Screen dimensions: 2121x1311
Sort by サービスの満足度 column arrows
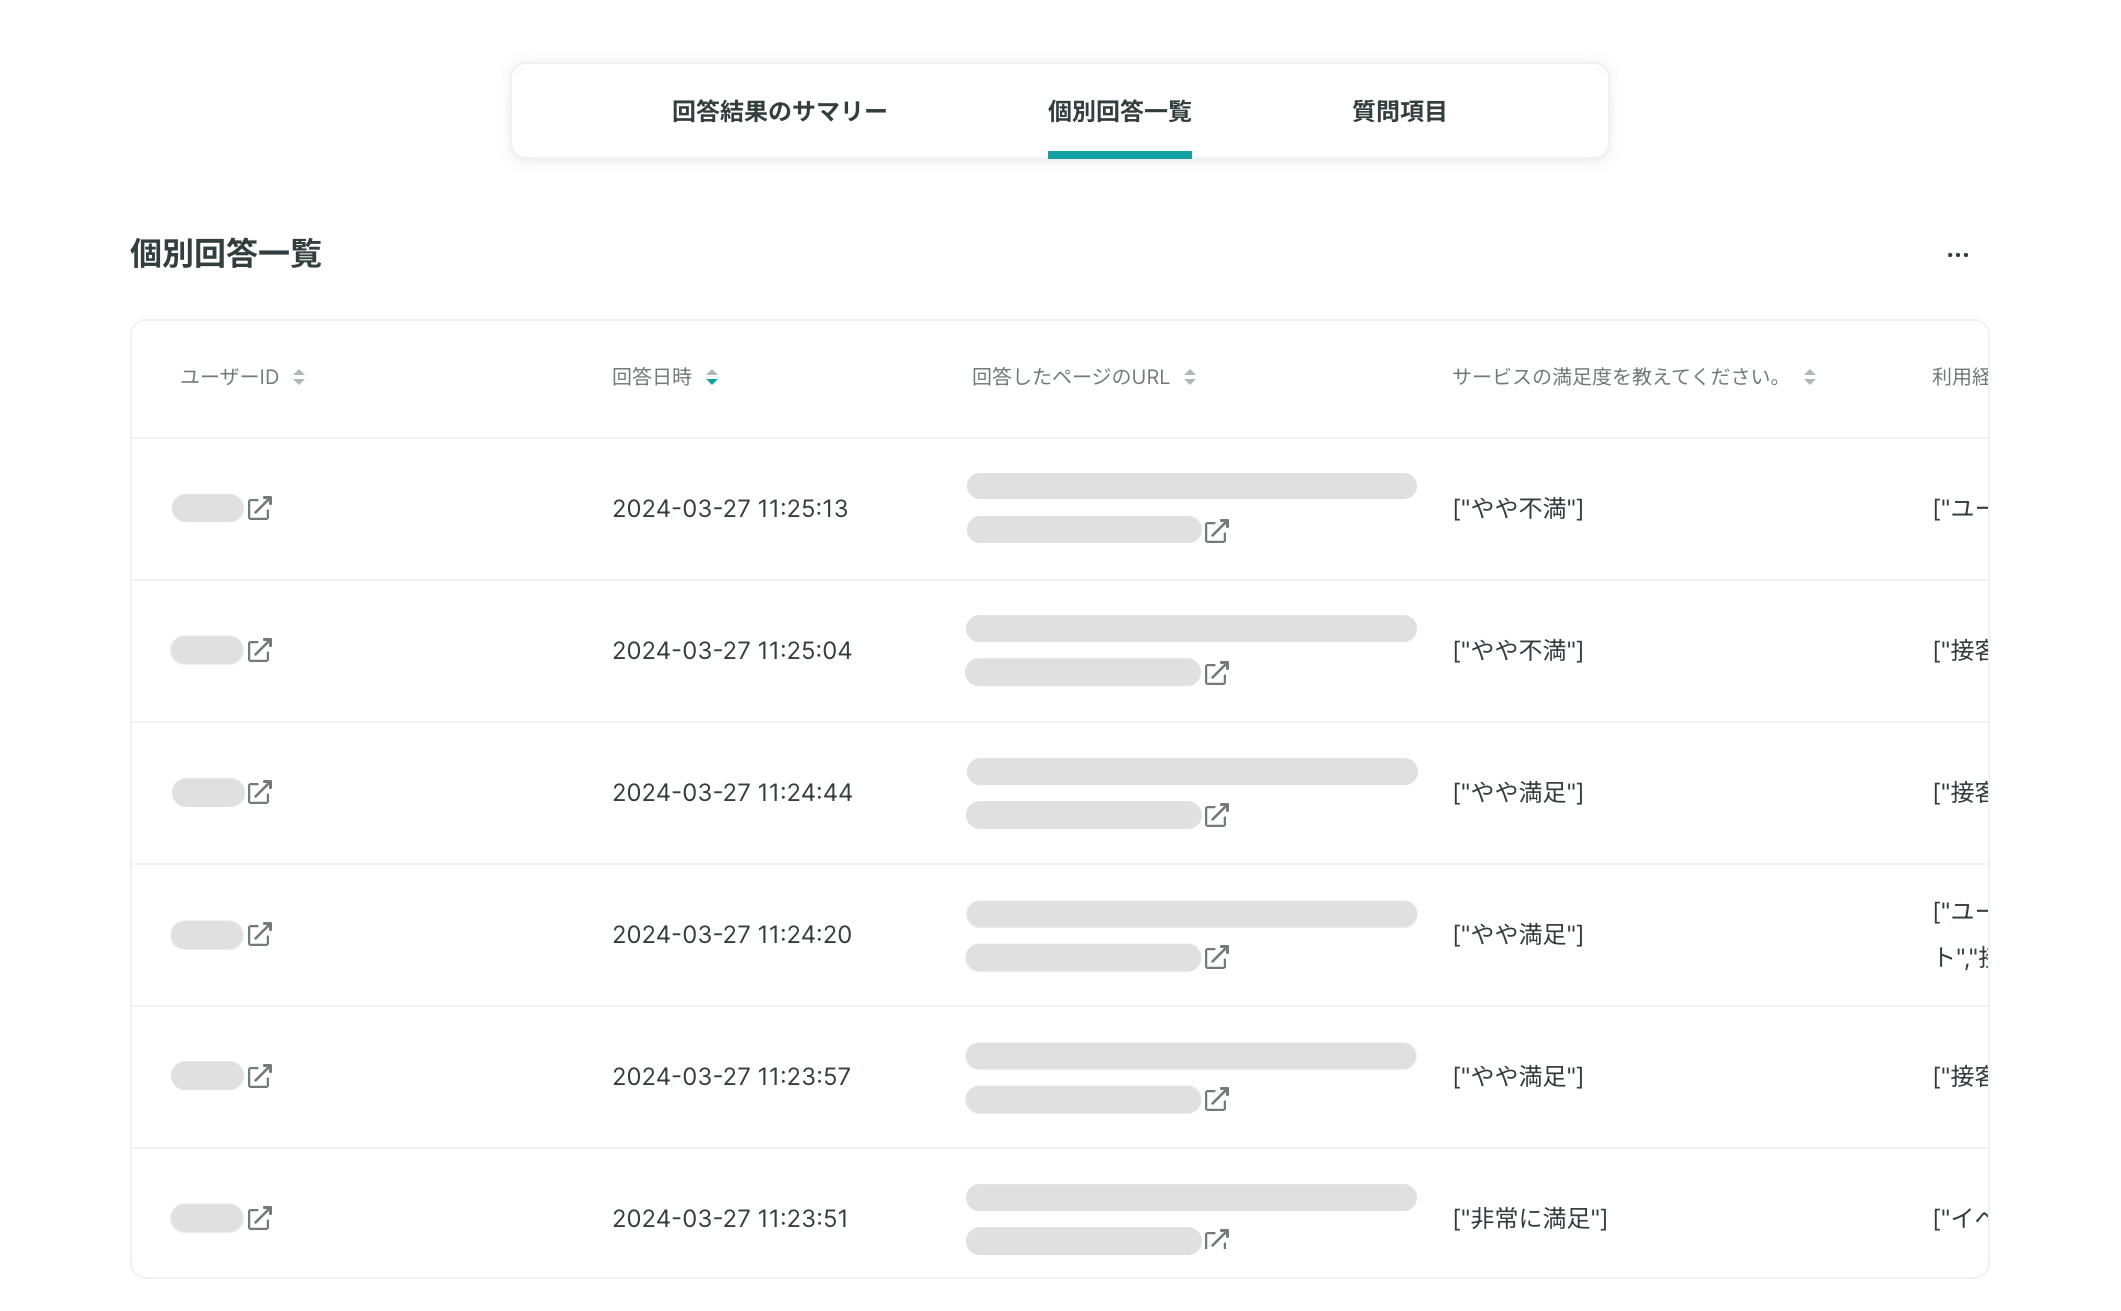point(1810,377)
